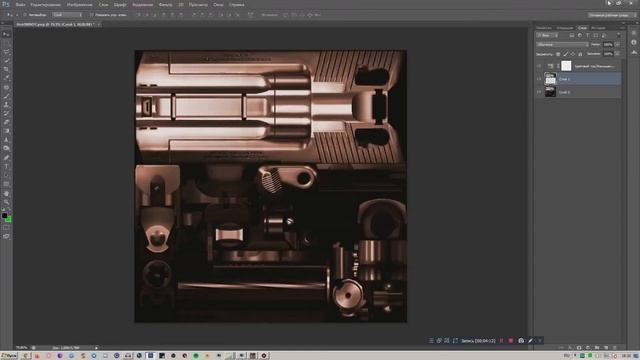Image resolution: width=640 pixels, height=360 pixels.
Task: Switch to the Свойства panel tab
Action: point(544,28)
